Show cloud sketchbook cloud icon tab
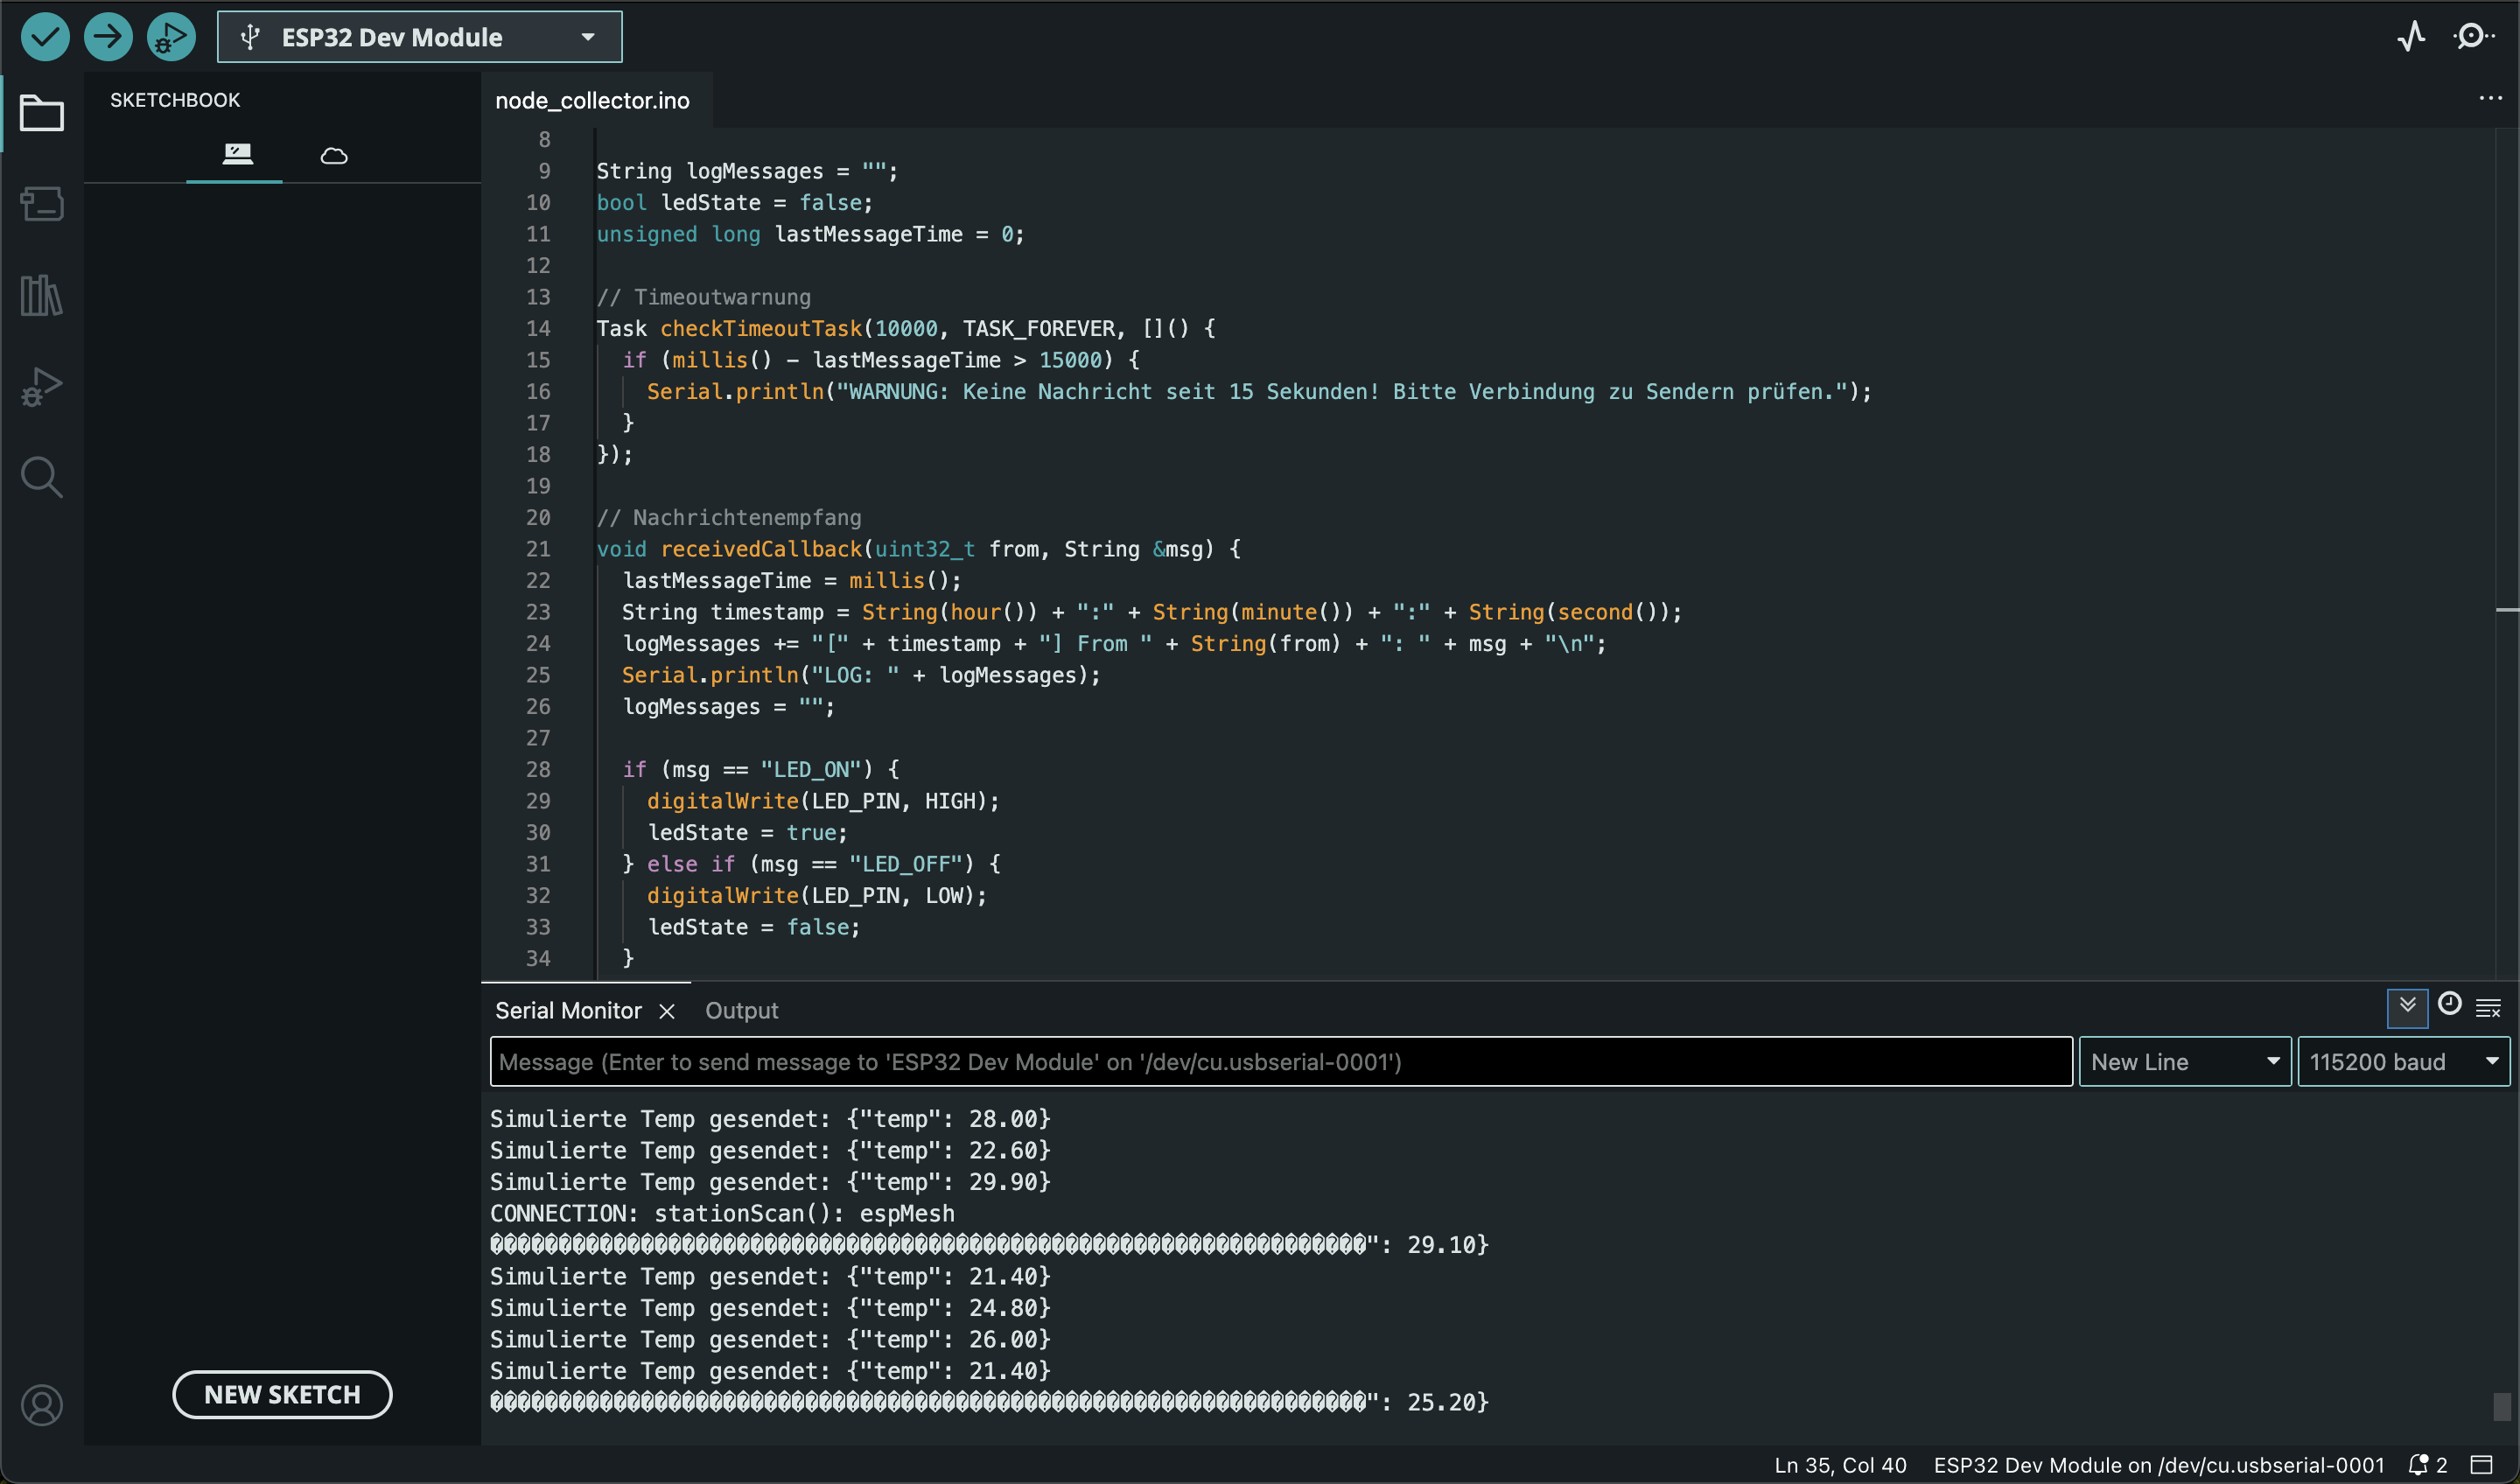This screenshot has height=1484, width=2520. [334, 155]
